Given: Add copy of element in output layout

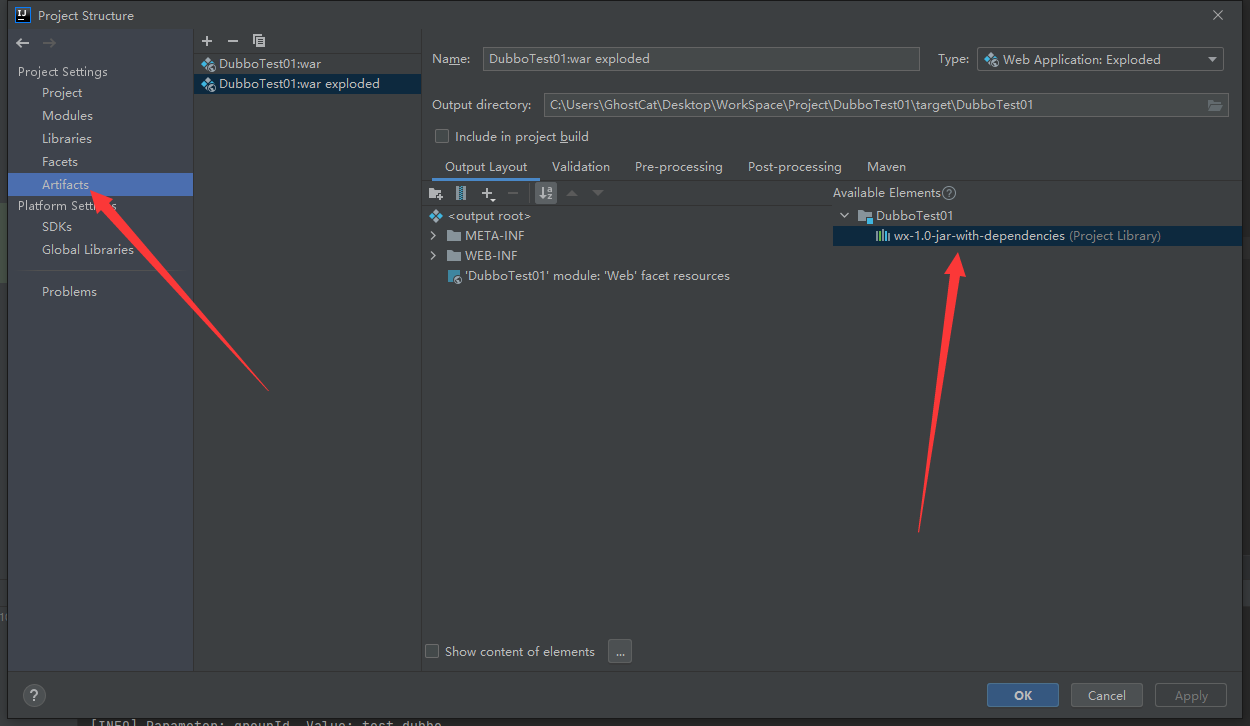Looking at the screenshot, I should [x=488, y=193].
